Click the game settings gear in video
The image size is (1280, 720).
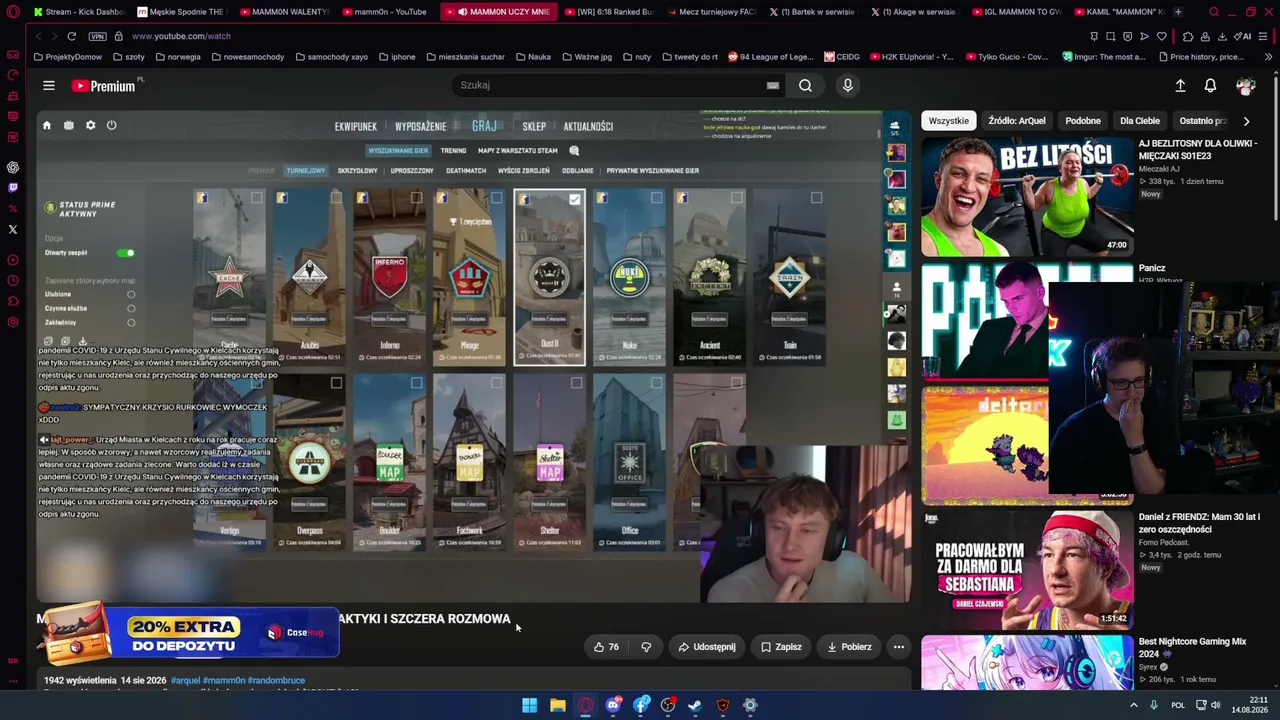[90, 126]
